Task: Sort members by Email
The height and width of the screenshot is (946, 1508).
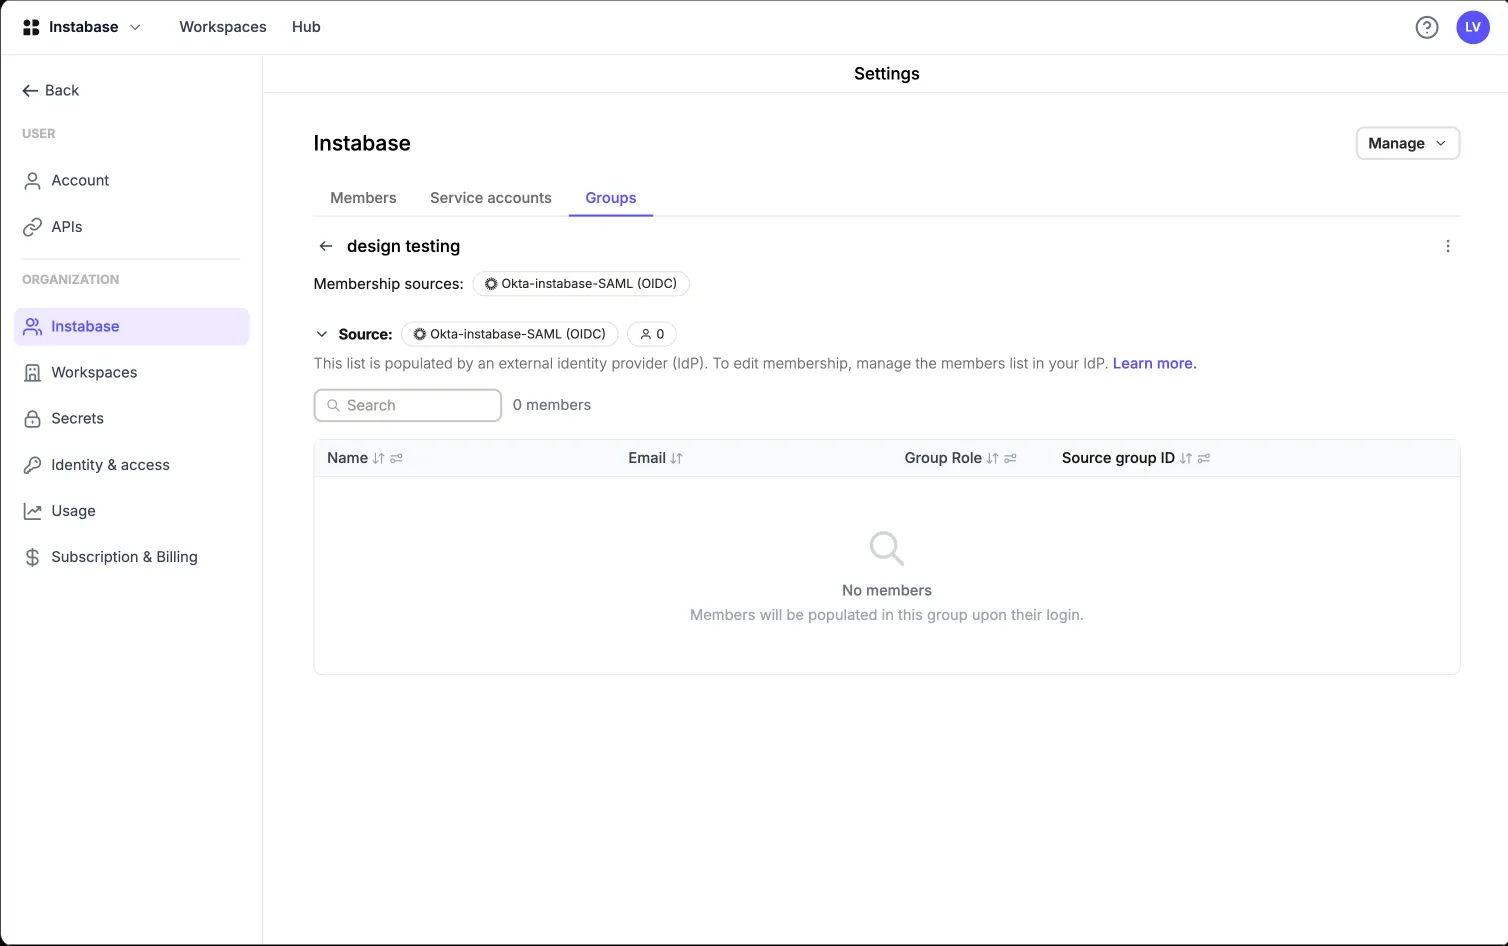Action: pos(677,458)
